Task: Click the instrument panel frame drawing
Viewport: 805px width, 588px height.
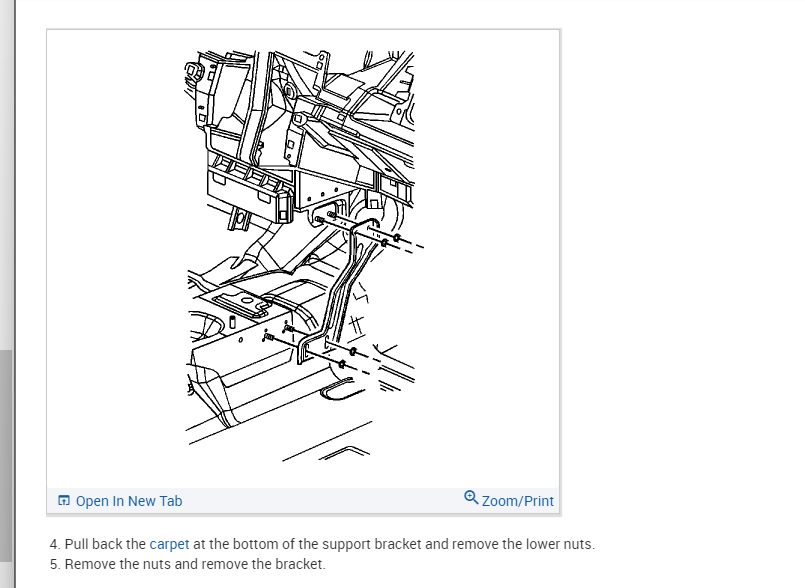Action: pos(300,136)
